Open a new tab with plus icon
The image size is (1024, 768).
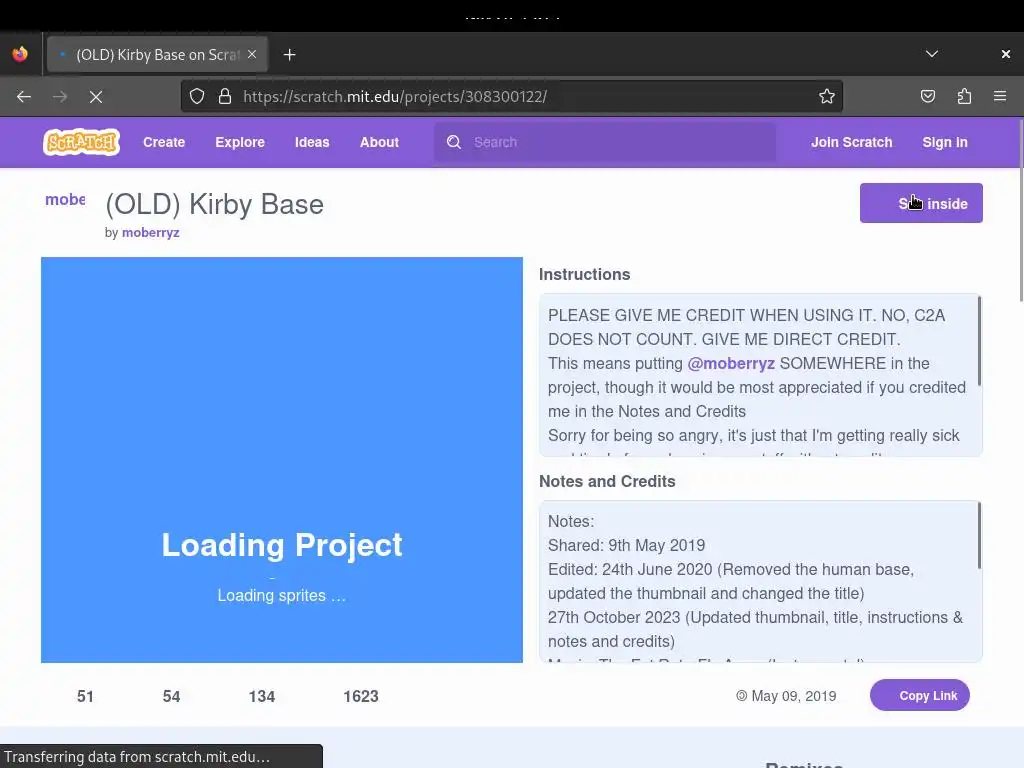289,55
